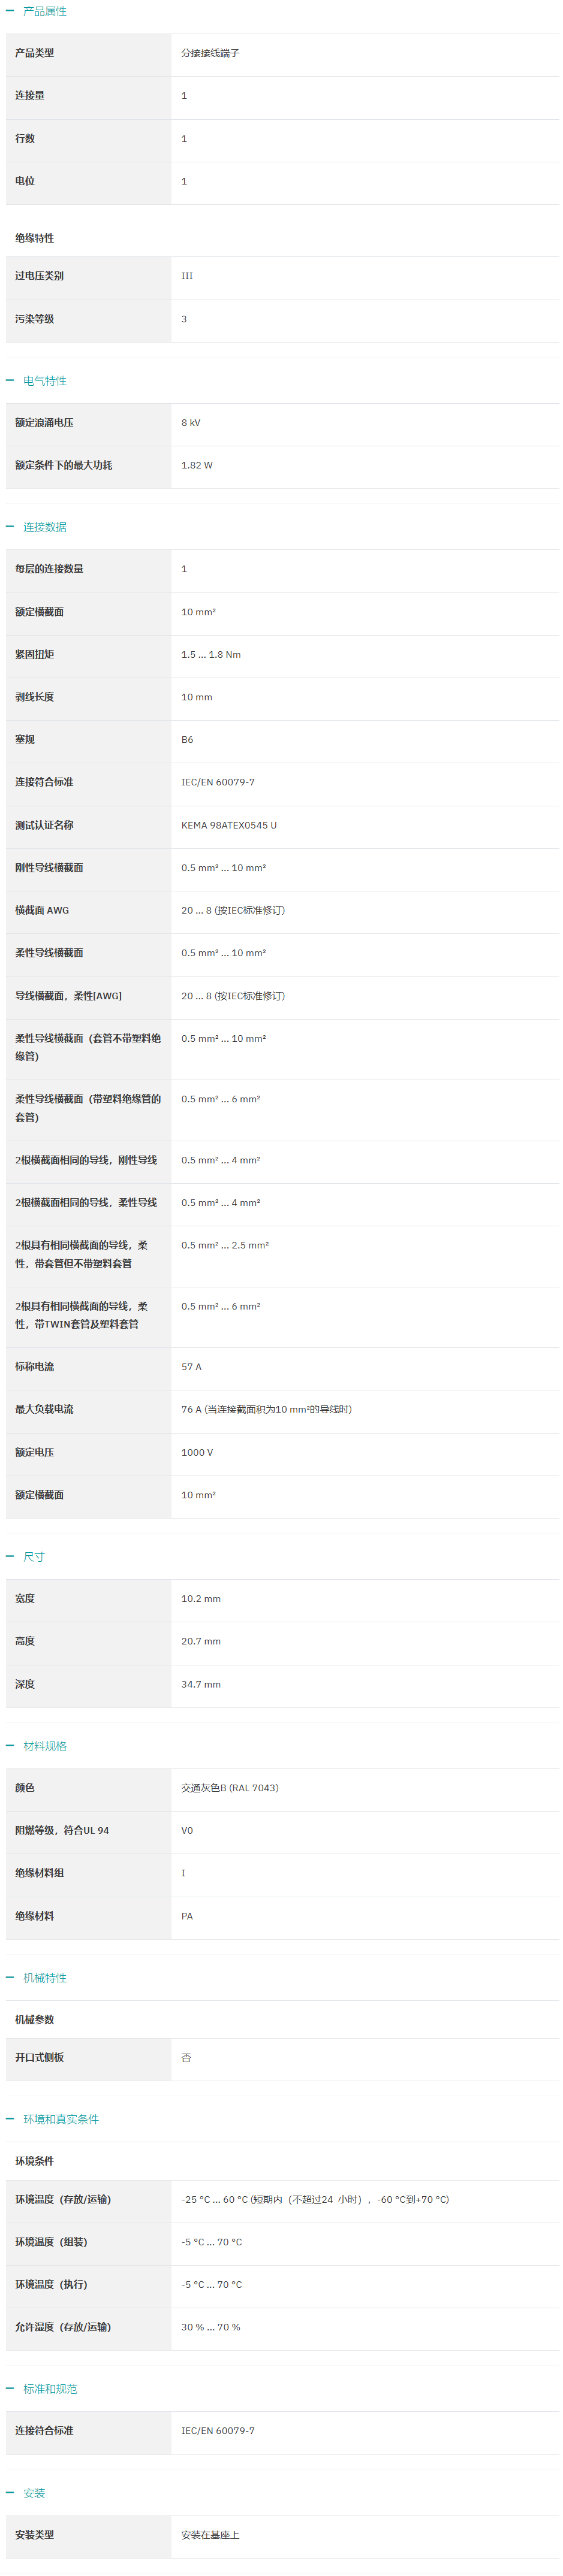Select the 76 A maximum load current value
This screenshot has width=563, height=2576.
(266, 1410)
